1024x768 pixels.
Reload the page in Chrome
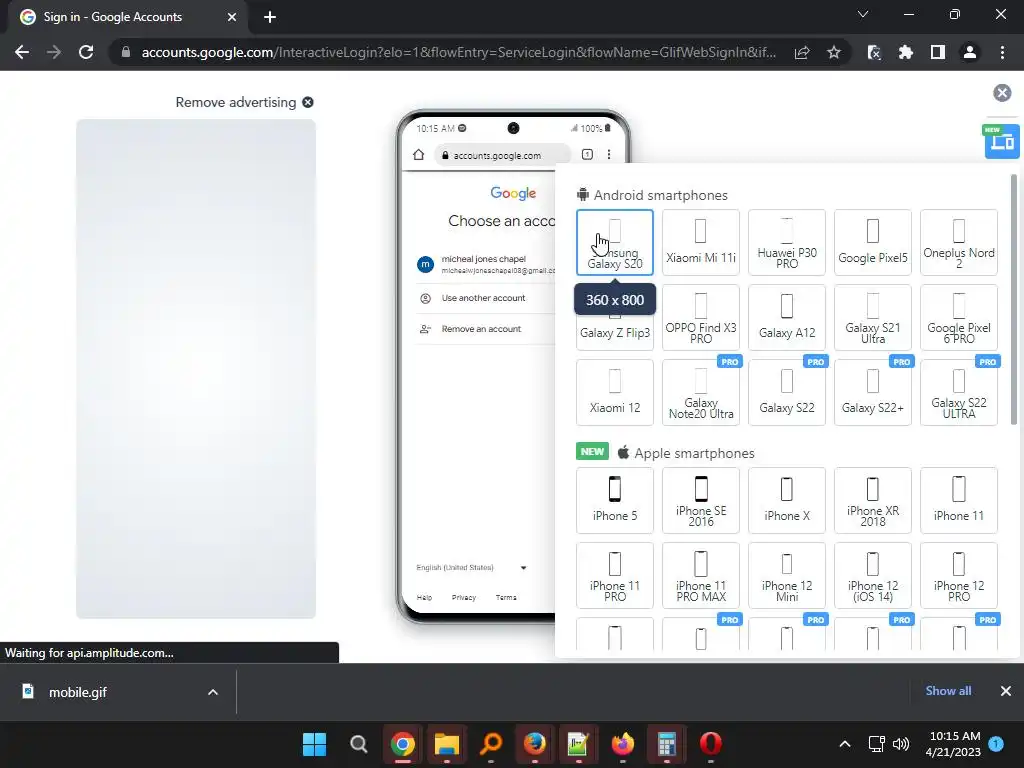(86, 52)
